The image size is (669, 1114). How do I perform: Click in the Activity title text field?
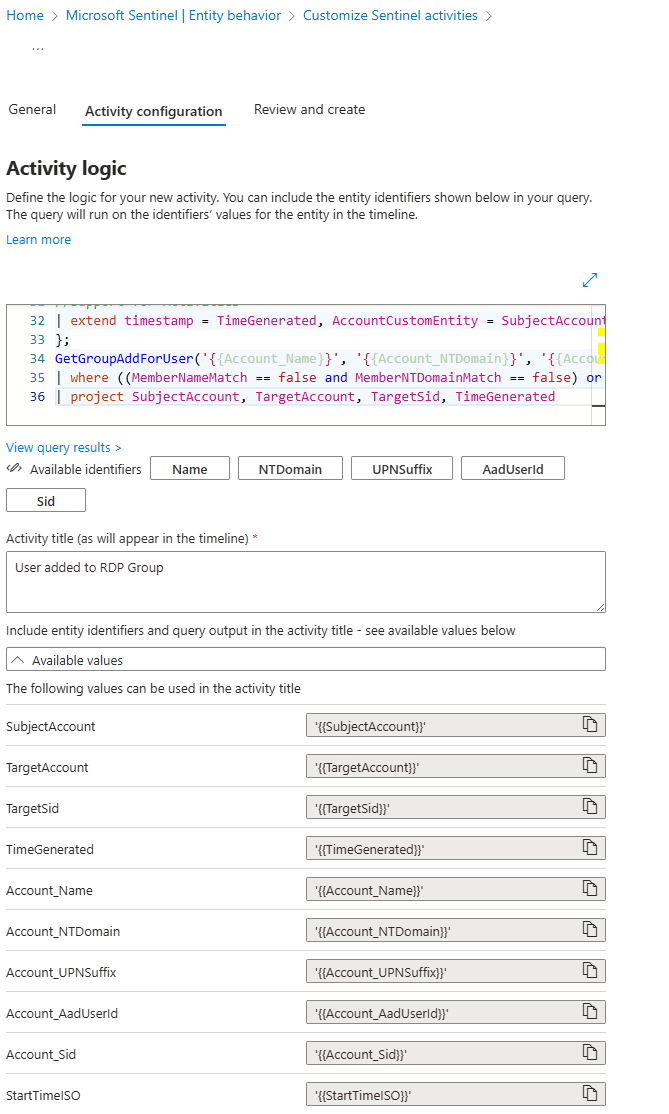(x=305, y=582)
